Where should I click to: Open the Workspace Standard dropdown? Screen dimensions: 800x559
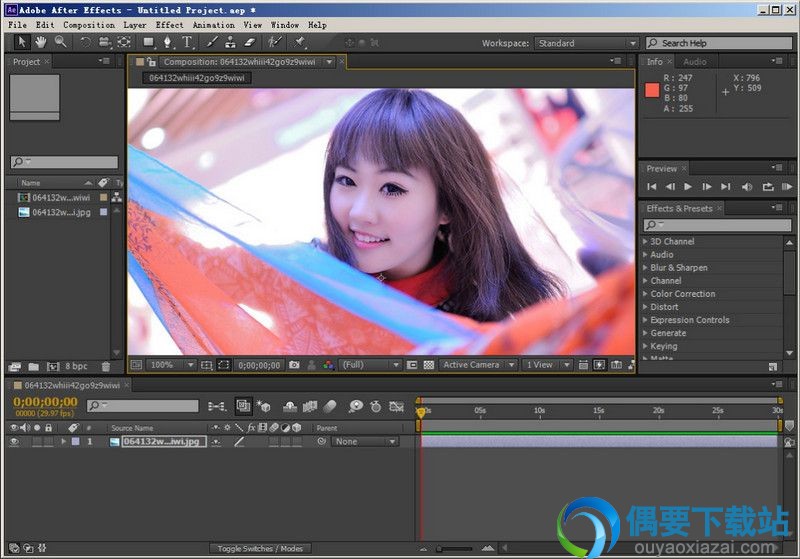pyautogui.click(x=586, y=43)
